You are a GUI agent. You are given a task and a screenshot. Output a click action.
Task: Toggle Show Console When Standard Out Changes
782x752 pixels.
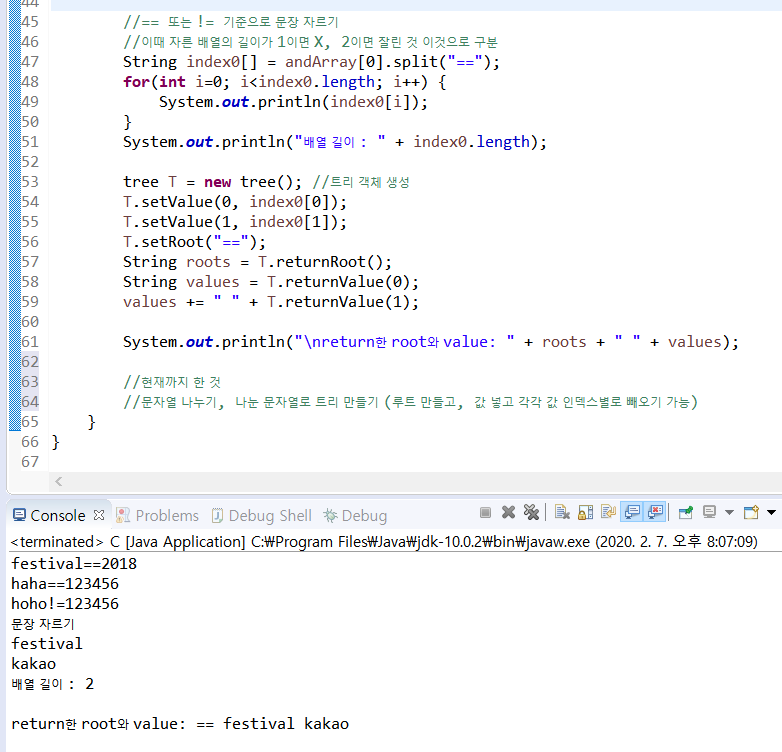[632, 513]
